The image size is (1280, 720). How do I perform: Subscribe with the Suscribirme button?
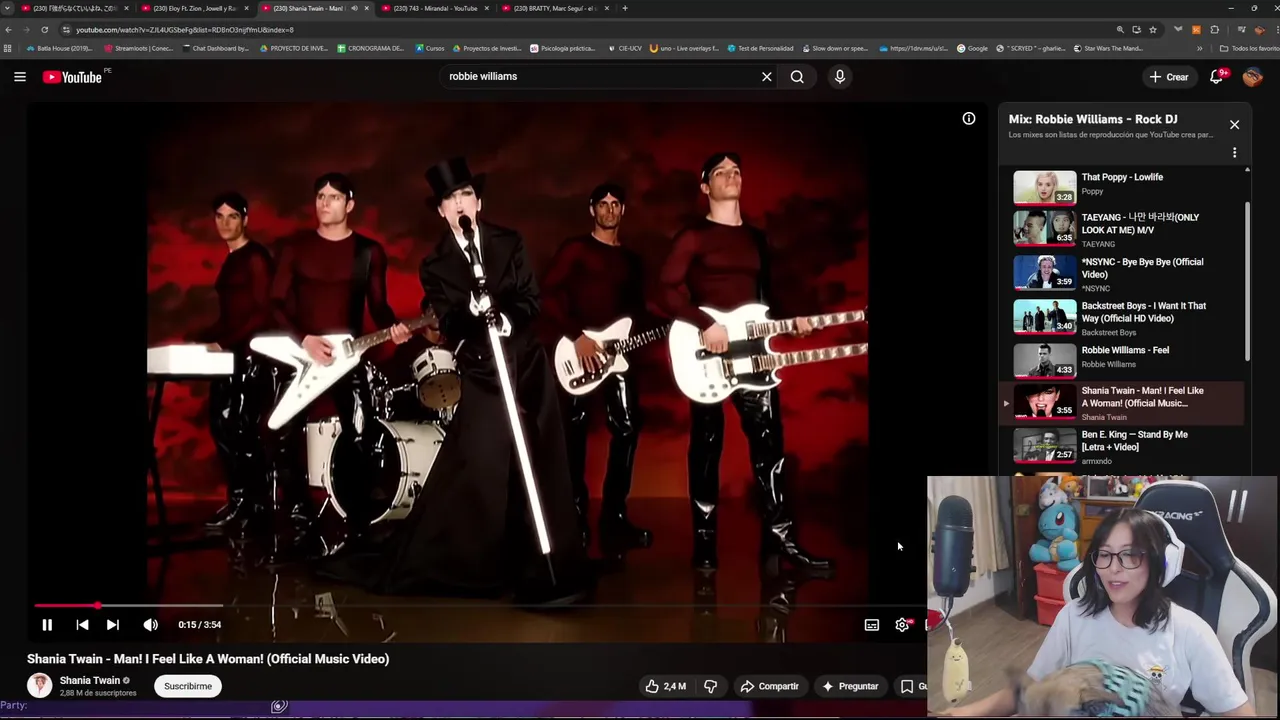pyautogui.click(x=188, y=686)
